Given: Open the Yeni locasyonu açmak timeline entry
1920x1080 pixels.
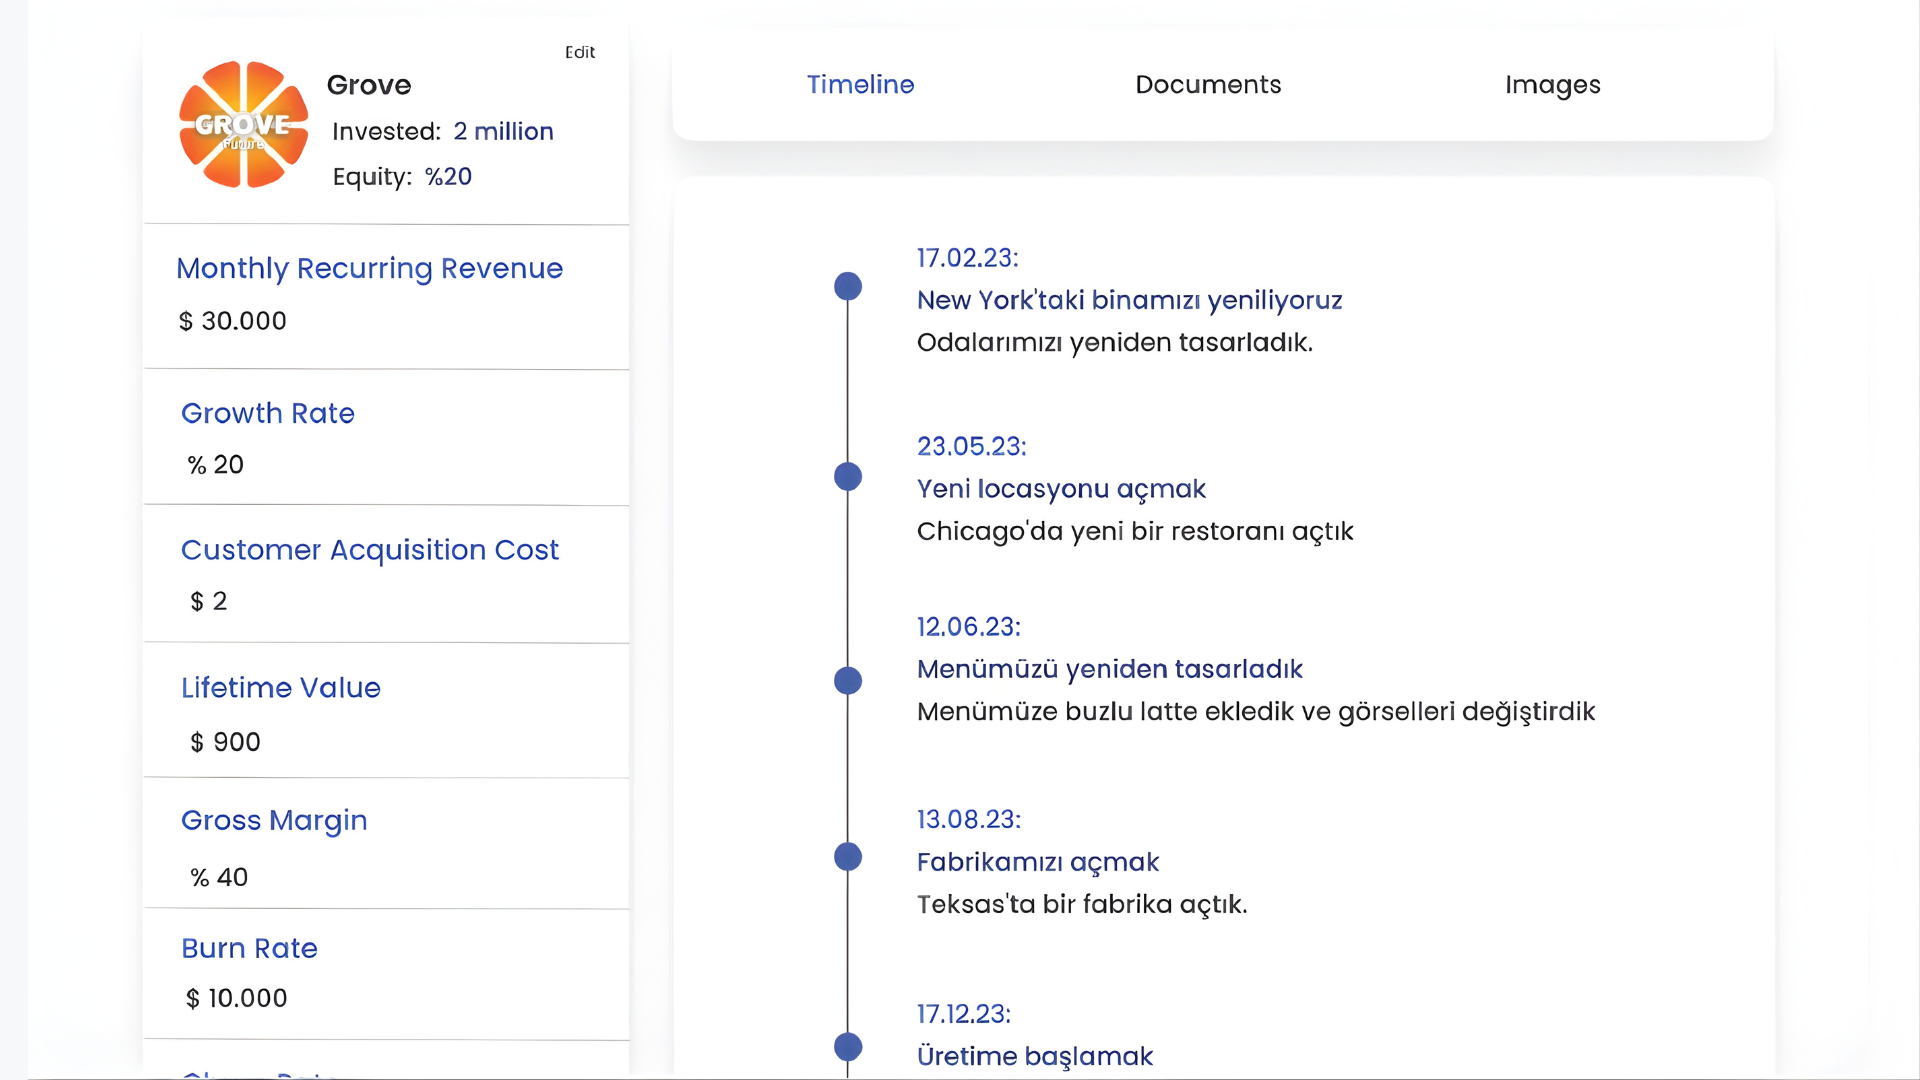Looking at the screenshot, I should [x=1061, y=489].
